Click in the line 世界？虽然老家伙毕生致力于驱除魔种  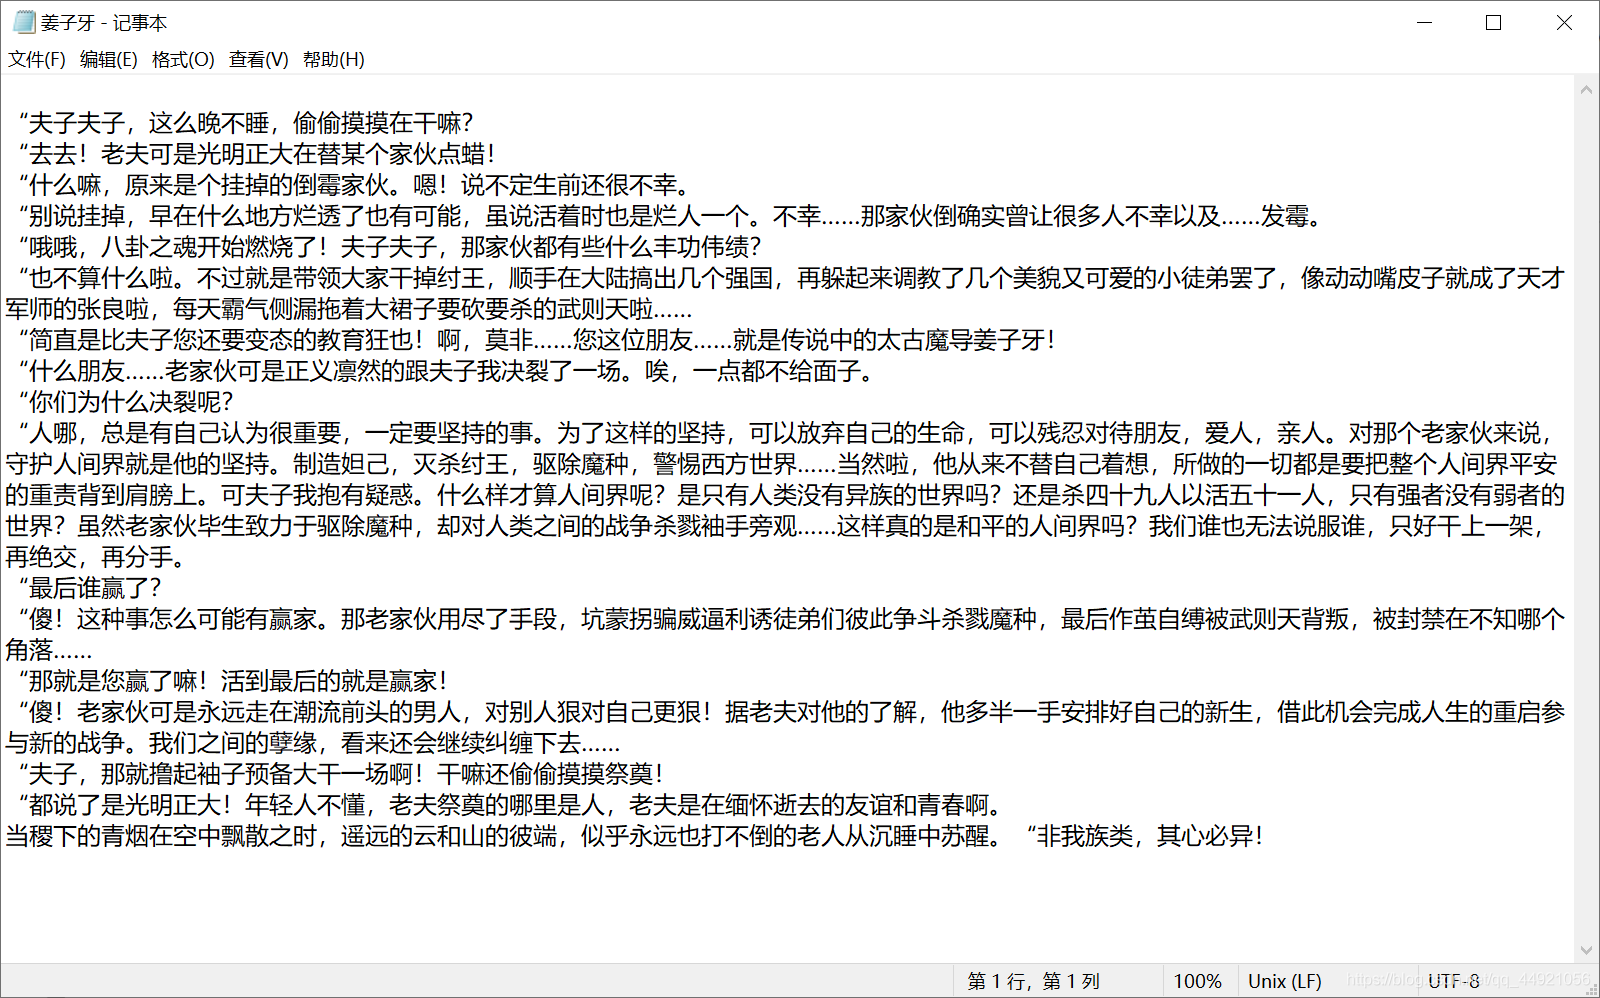(775, 526)
